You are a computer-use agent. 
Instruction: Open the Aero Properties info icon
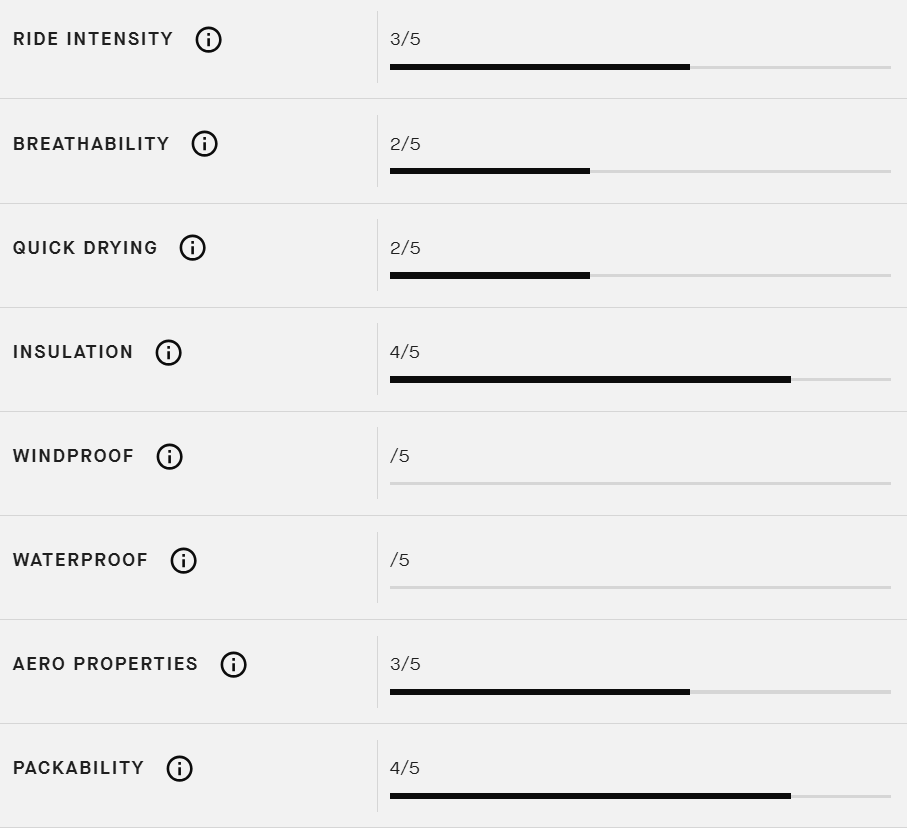pyautogui.click(x=233, y=664)
